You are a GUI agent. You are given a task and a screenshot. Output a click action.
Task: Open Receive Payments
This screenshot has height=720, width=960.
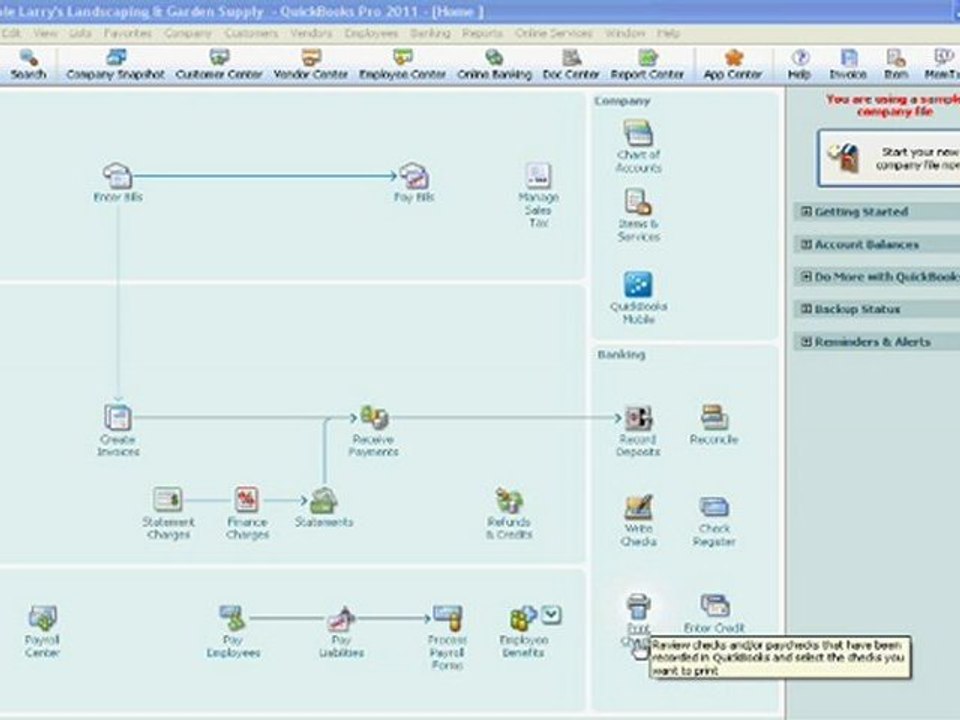373,430
